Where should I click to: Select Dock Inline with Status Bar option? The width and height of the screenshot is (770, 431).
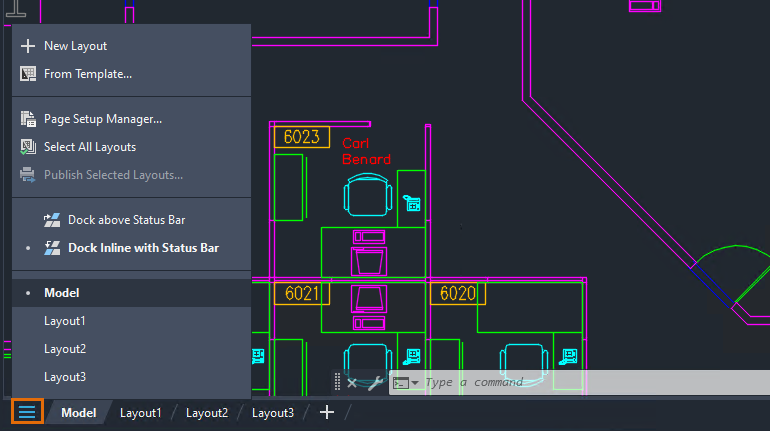pyautogui.click(x=131, y=248)
